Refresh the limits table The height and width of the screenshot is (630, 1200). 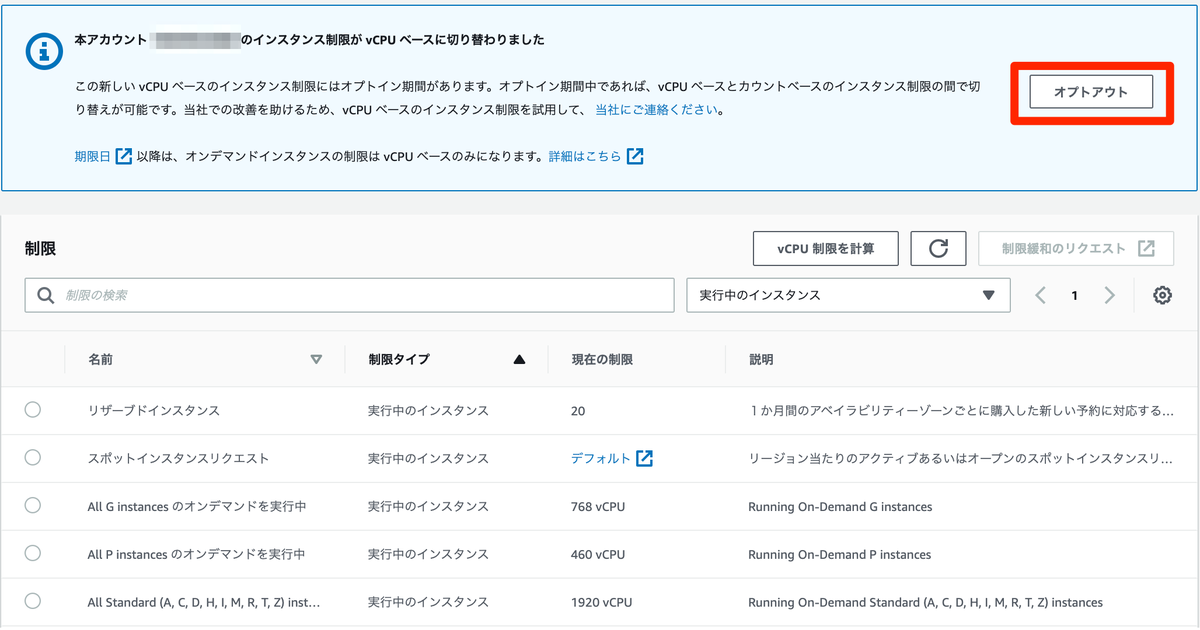tap(938, 249)
